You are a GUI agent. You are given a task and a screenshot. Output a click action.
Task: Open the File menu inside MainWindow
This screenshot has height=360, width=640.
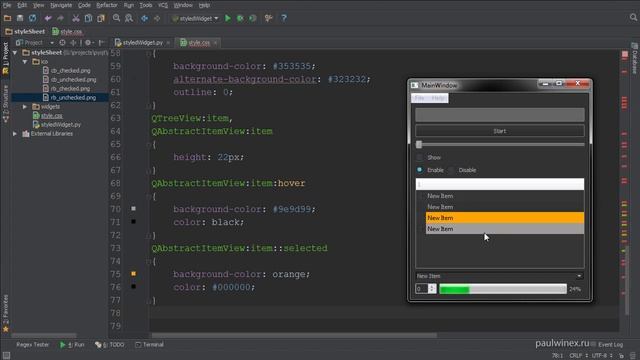click(x=419, y=98)
